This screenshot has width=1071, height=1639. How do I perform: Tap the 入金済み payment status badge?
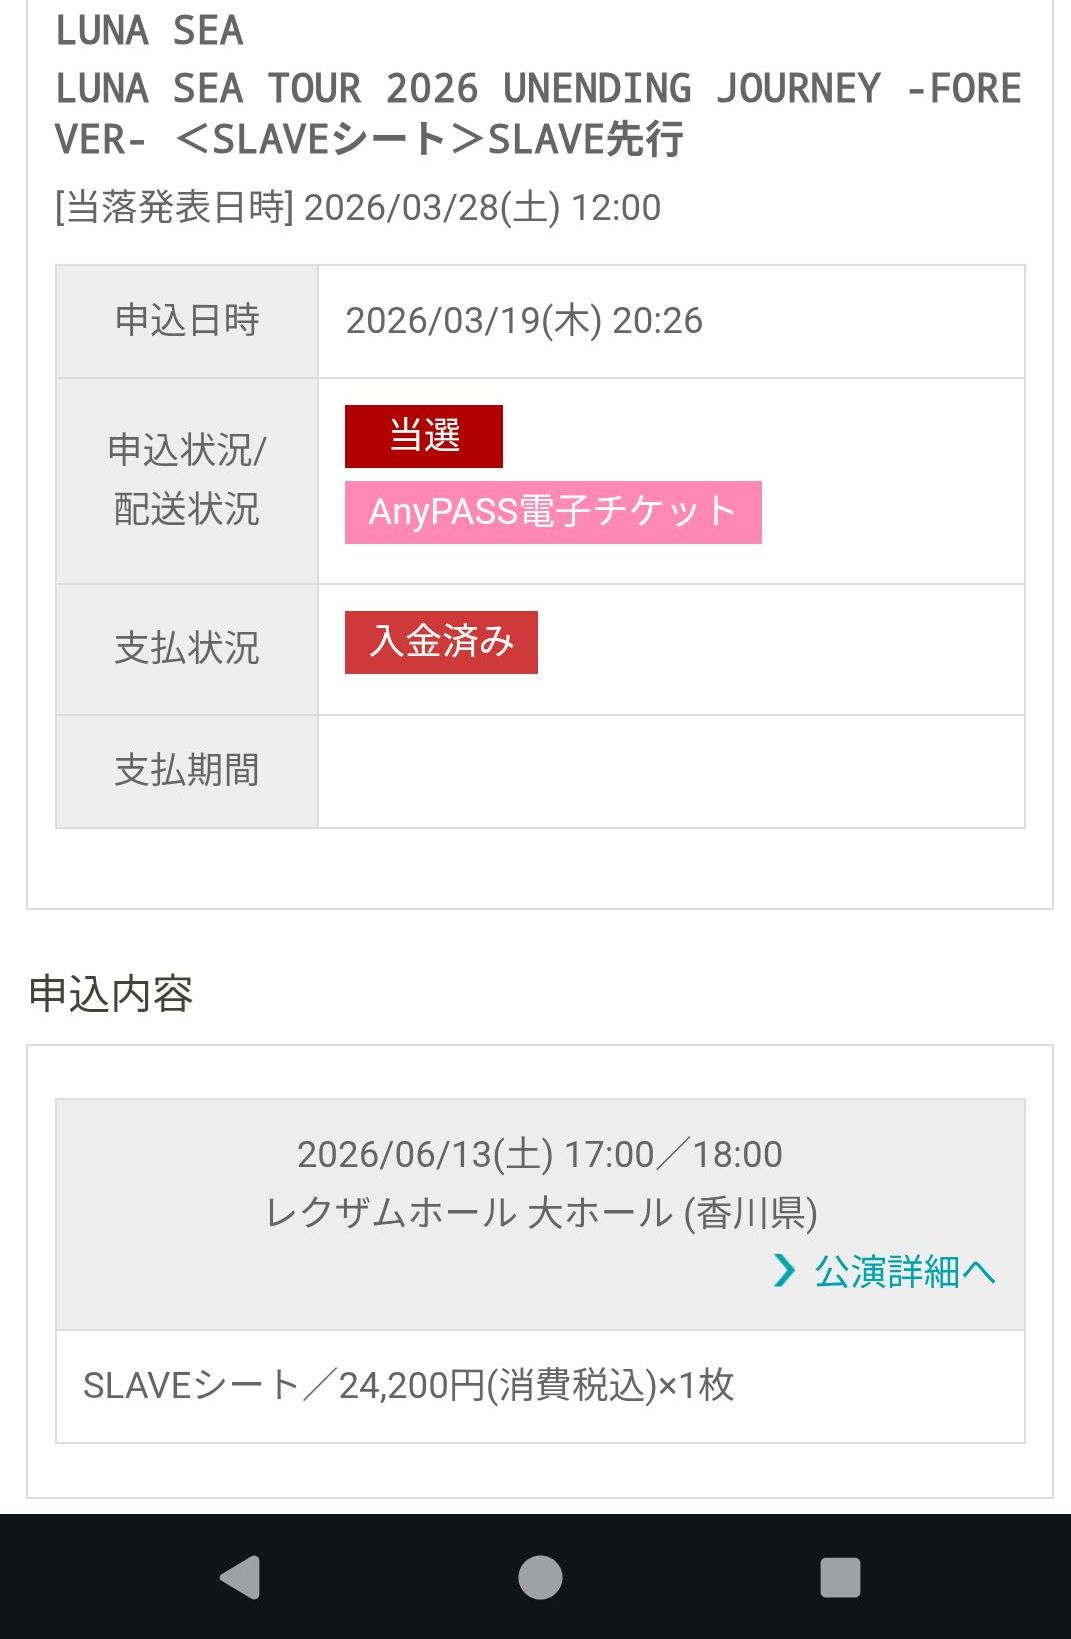(x=441, y=642)
